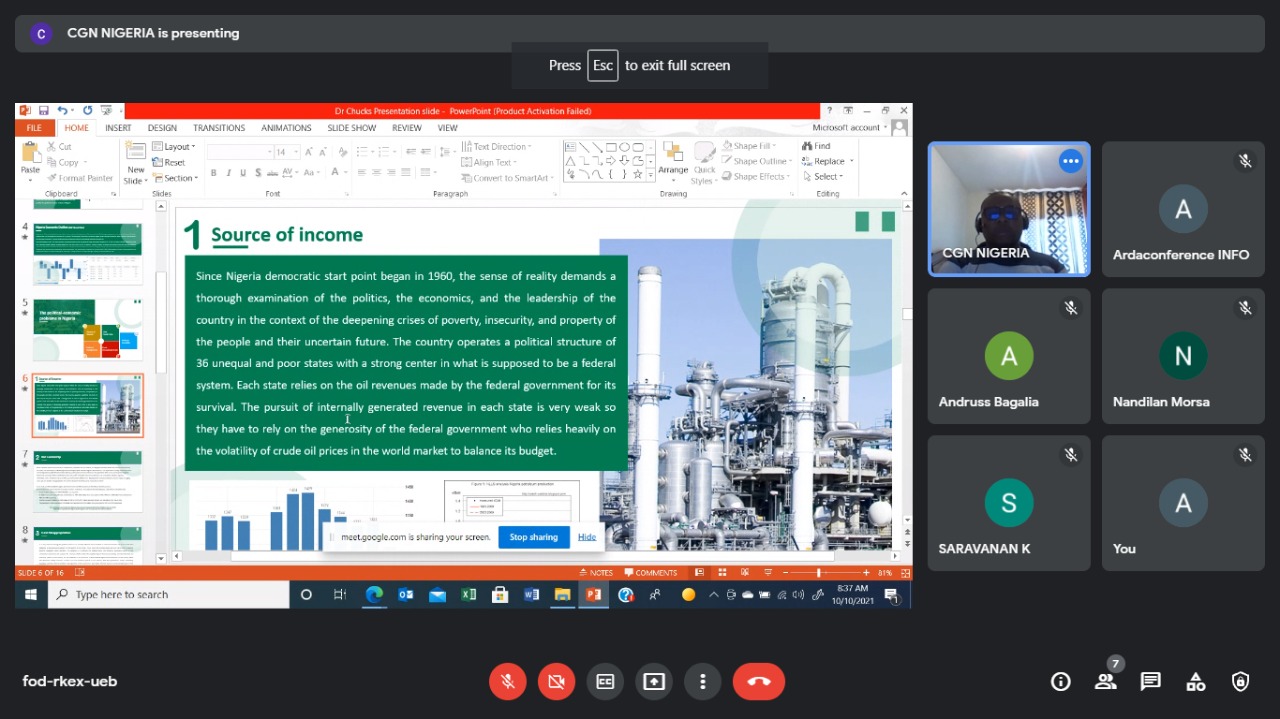Toggle the COMMENTS pane

(x=651, y=573)
